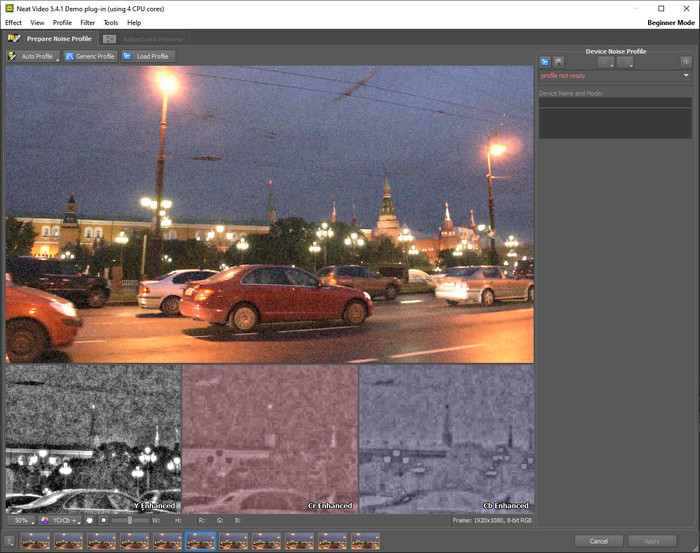Click the profile info icon
Image resolution: width=700 pixels, height=553 pixels.
point(686,62)
